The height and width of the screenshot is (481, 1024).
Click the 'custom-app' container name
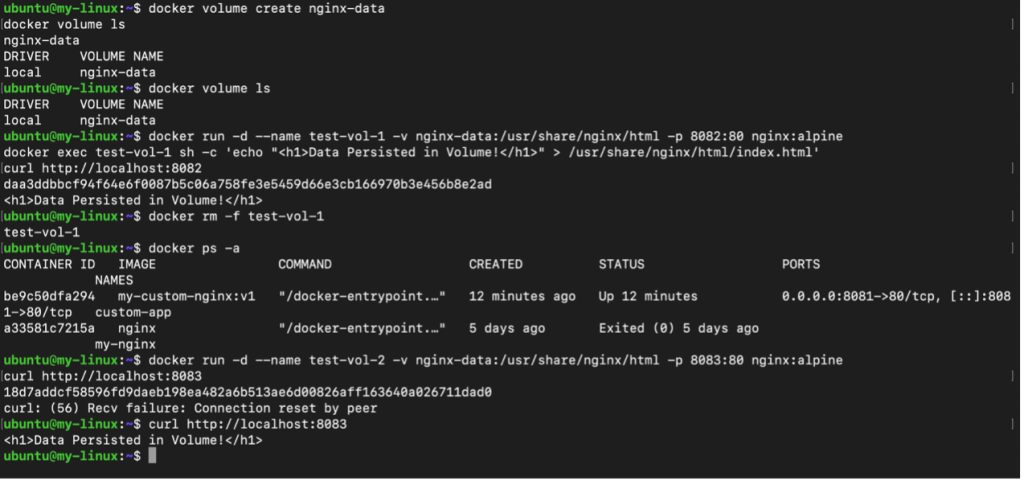133,313
